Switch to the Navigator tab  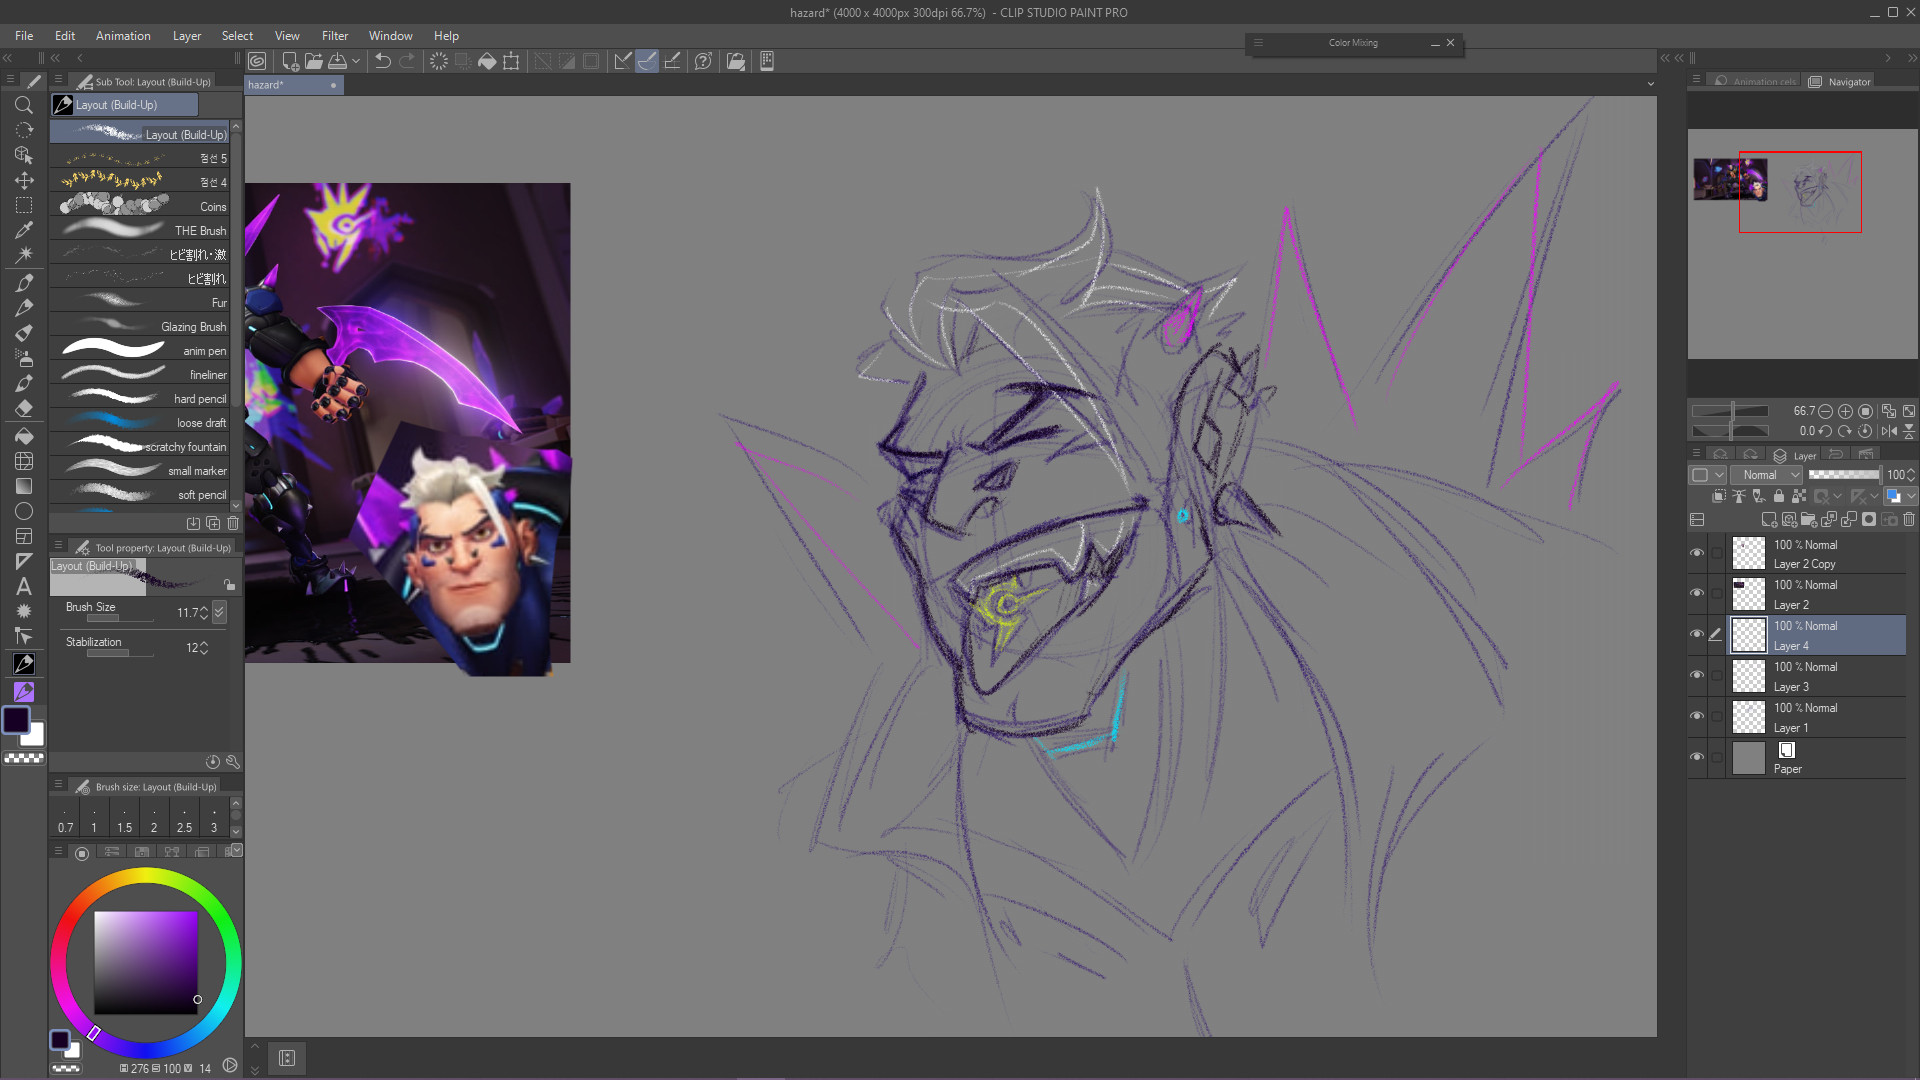(x=1840, y=82)
